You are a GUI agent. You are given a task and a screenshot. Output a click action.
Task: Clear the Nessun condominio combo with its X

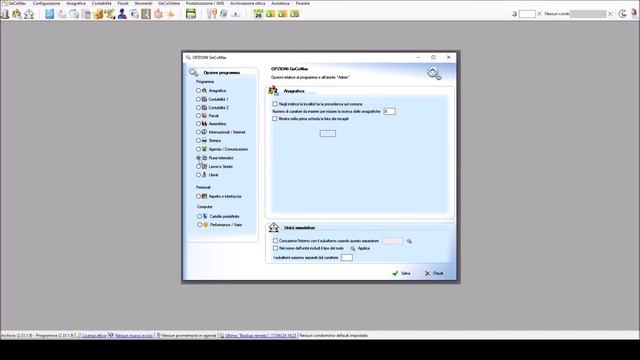pos(611,14)
